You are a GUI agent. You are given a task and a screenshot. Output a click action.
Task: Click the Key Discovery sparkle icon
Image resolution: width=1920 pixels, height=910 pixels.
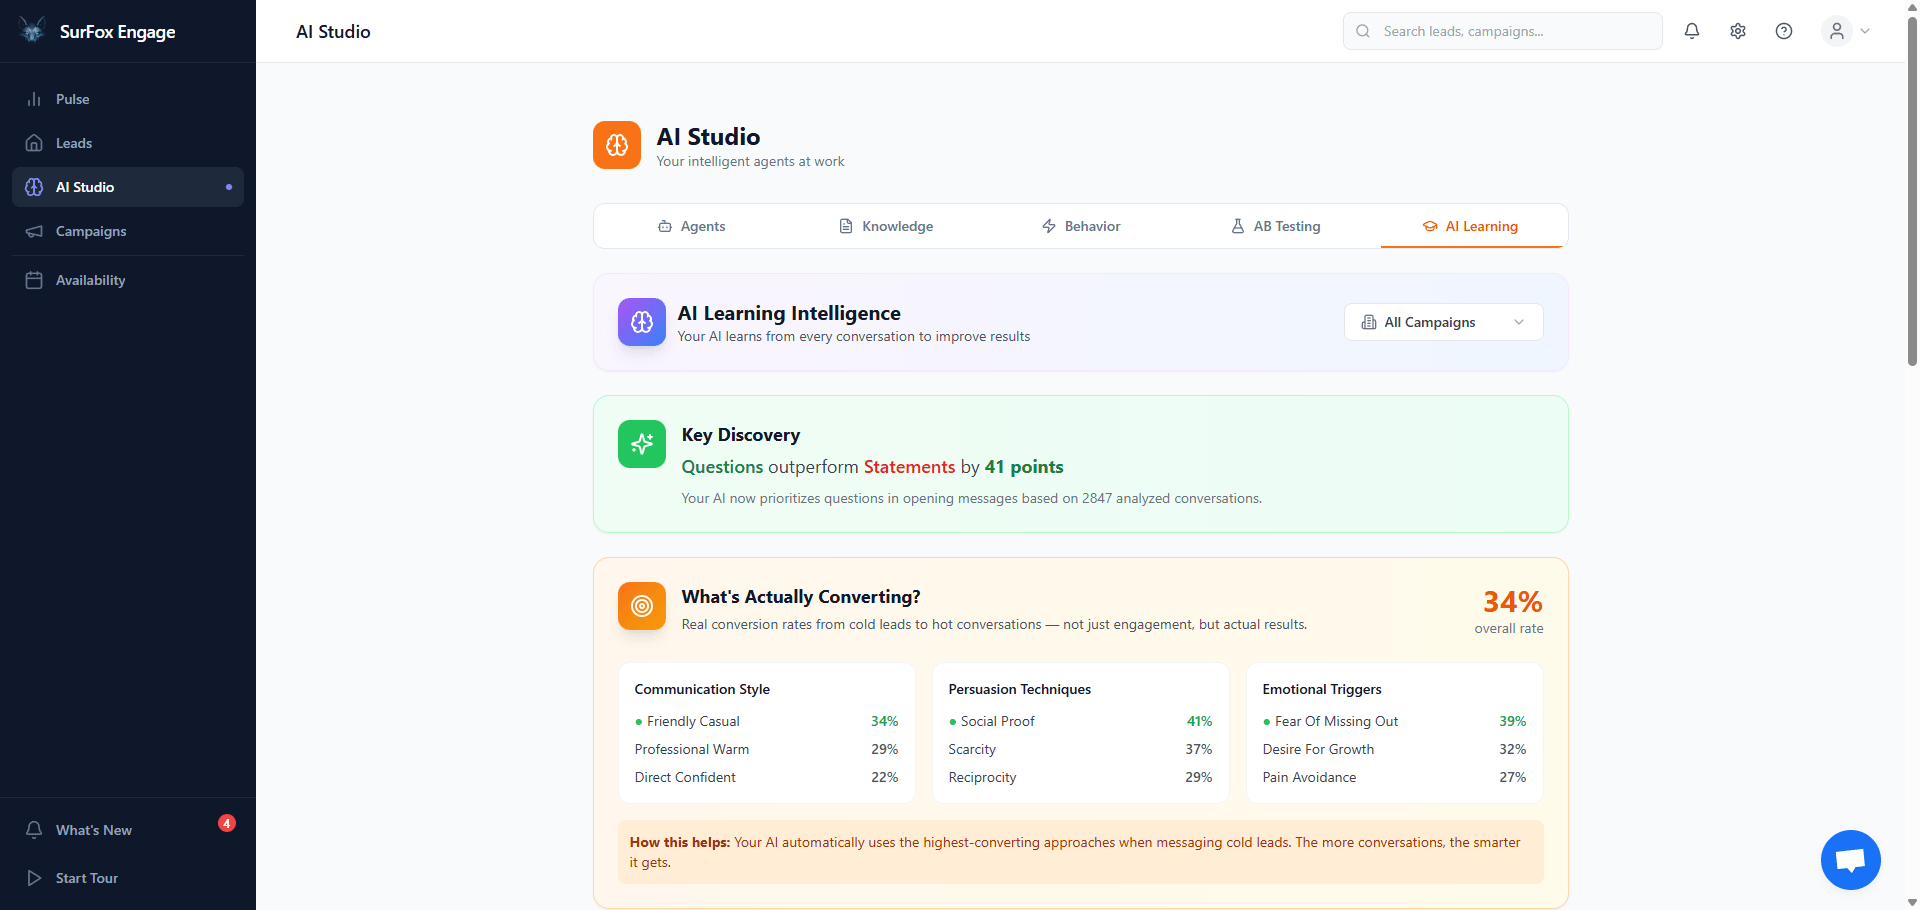click(x=641, y=444)
